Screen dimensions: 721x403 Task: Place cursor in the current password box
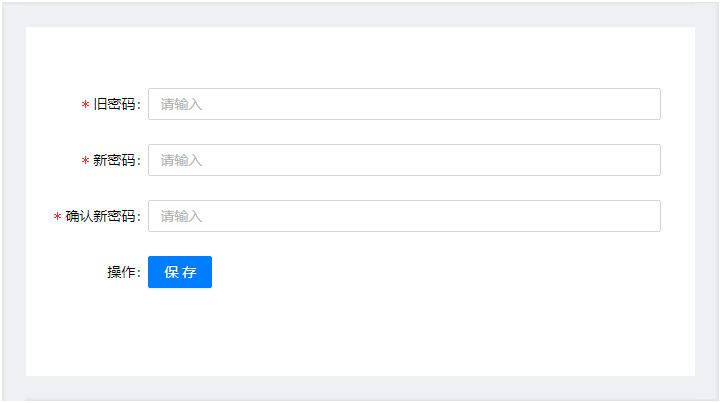[404, 104]
